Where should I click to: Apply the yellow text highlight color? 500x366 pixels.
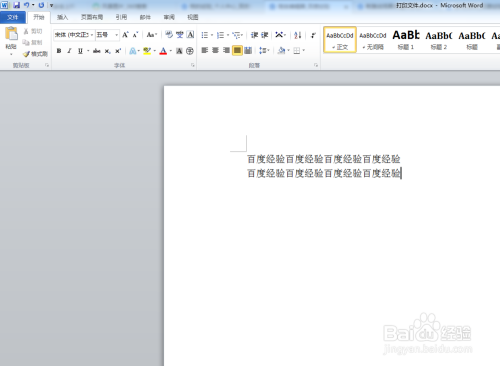(147, 51)
